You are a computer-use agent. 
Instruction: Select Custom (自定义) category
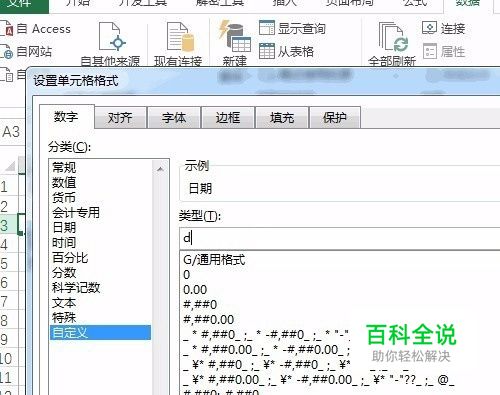(x=100, y=332)
